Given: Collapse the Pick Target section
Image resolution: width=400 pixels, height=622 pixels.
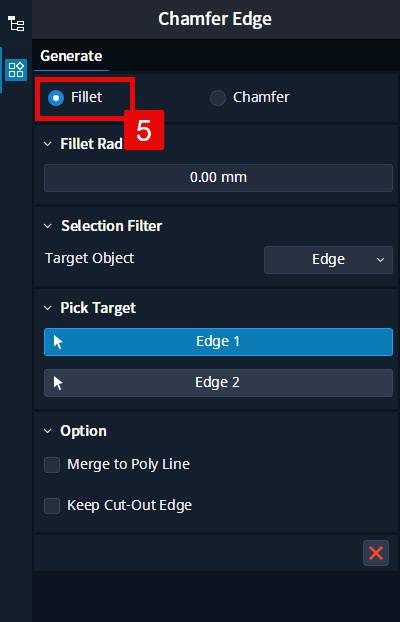Looking at the screenshot, I should (48, 308).
